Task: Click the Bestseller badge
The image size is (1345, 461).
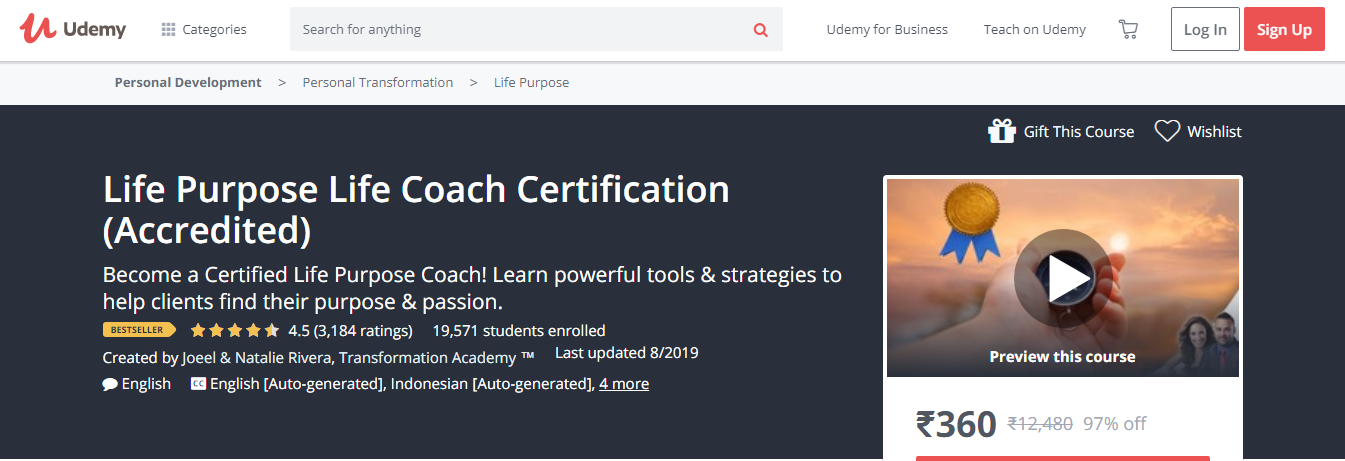Action: (x=139, y=330)
